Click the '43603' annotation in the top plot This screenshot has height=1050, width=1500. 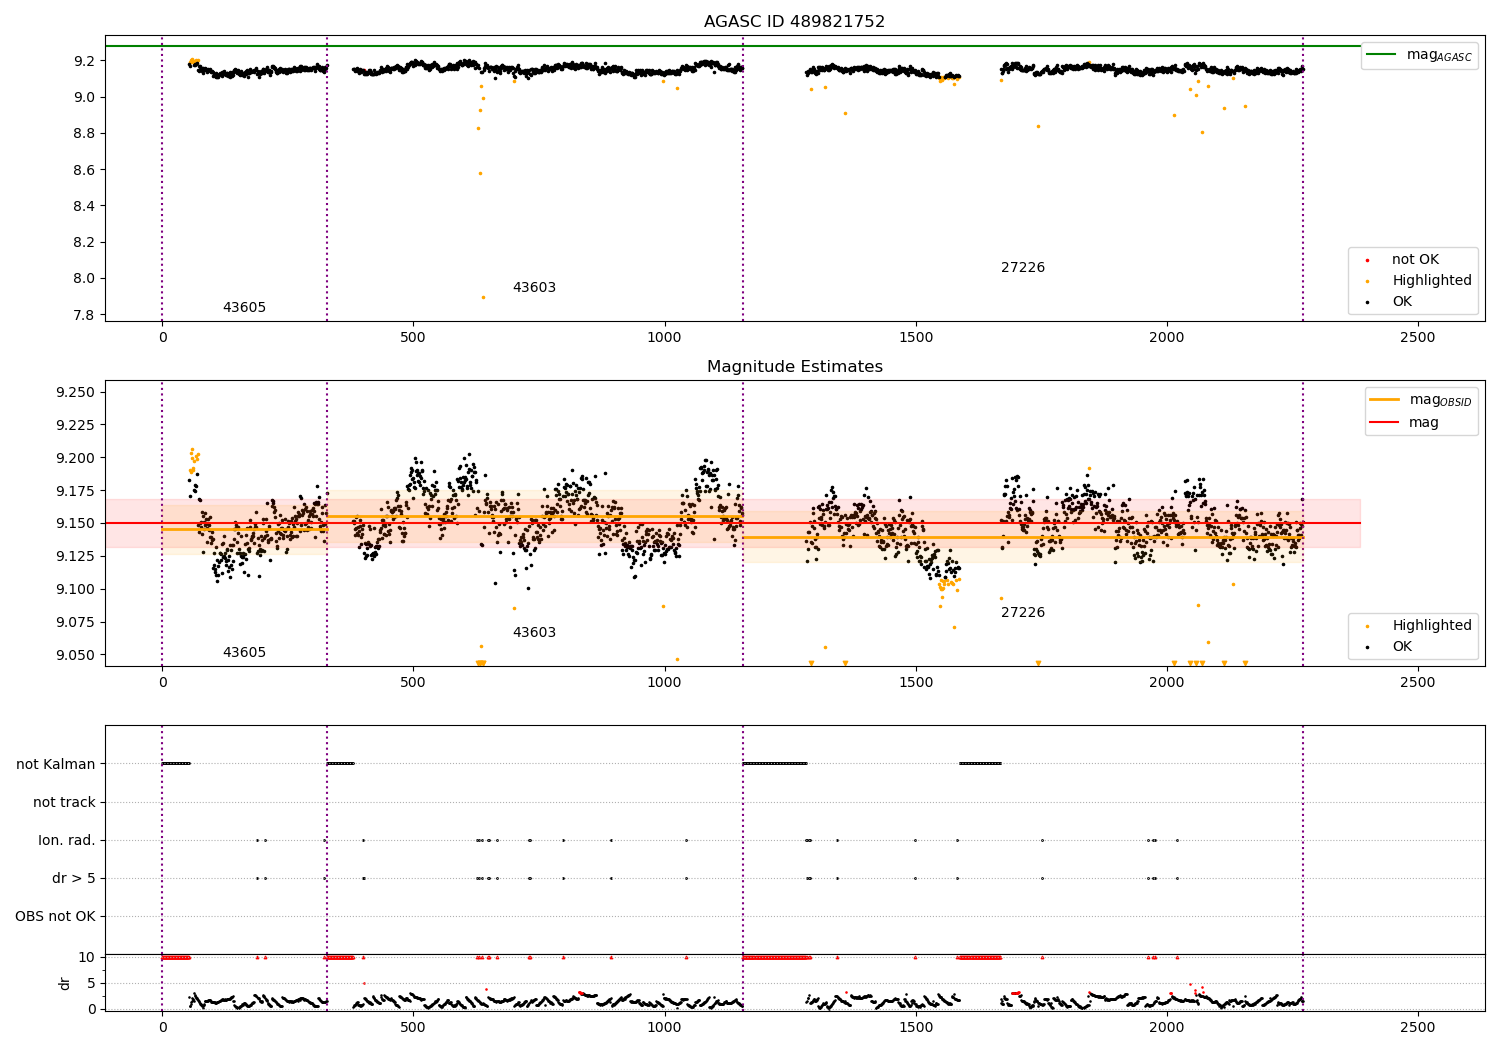coord(534,288)
